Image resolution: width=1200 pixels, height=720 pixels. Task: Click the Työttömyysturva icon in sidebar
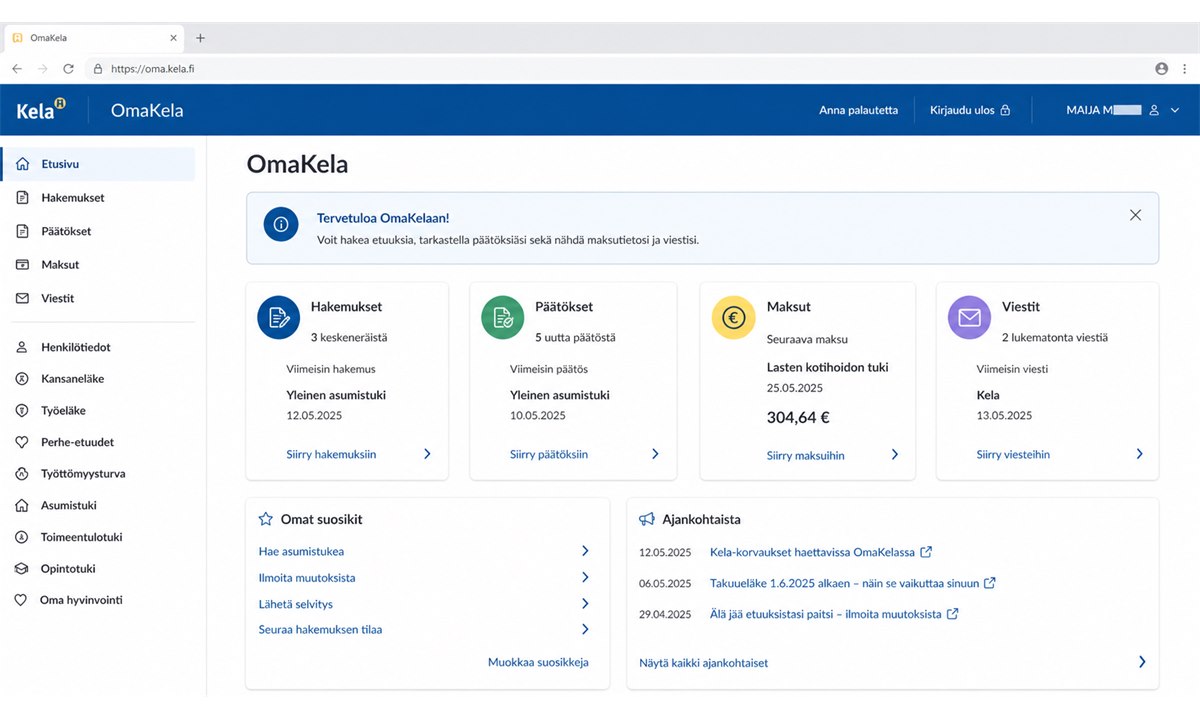21,474
